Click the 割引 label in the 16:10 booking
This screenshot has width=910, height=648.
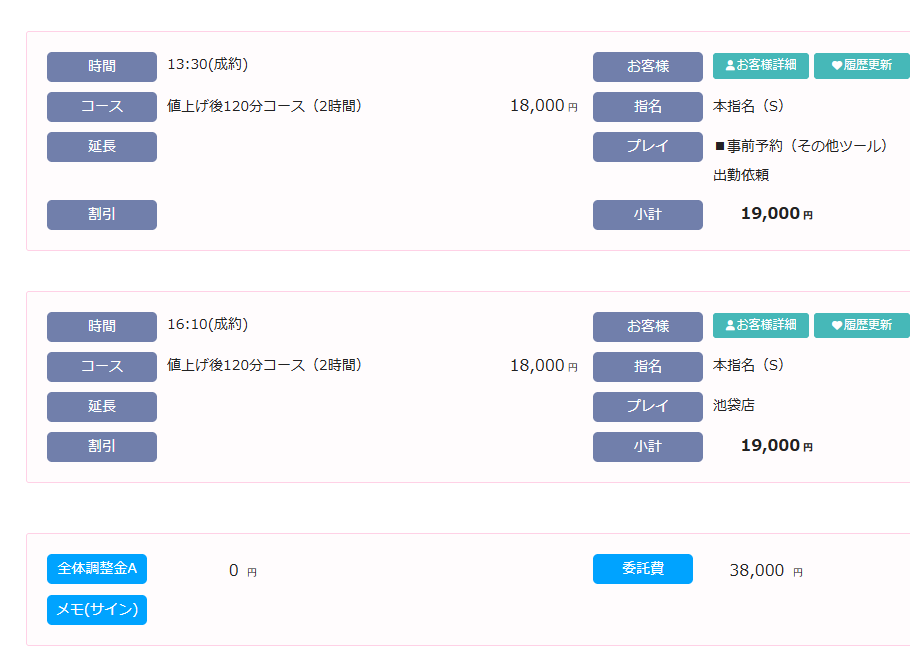tap(102, 447)
